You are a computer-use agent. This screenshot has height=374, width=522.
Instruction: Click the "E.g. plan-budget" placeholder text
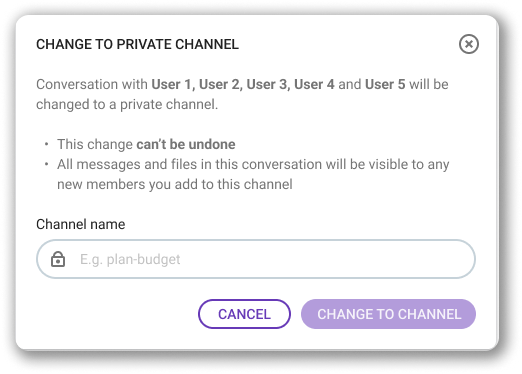click(x=130, y=259)
